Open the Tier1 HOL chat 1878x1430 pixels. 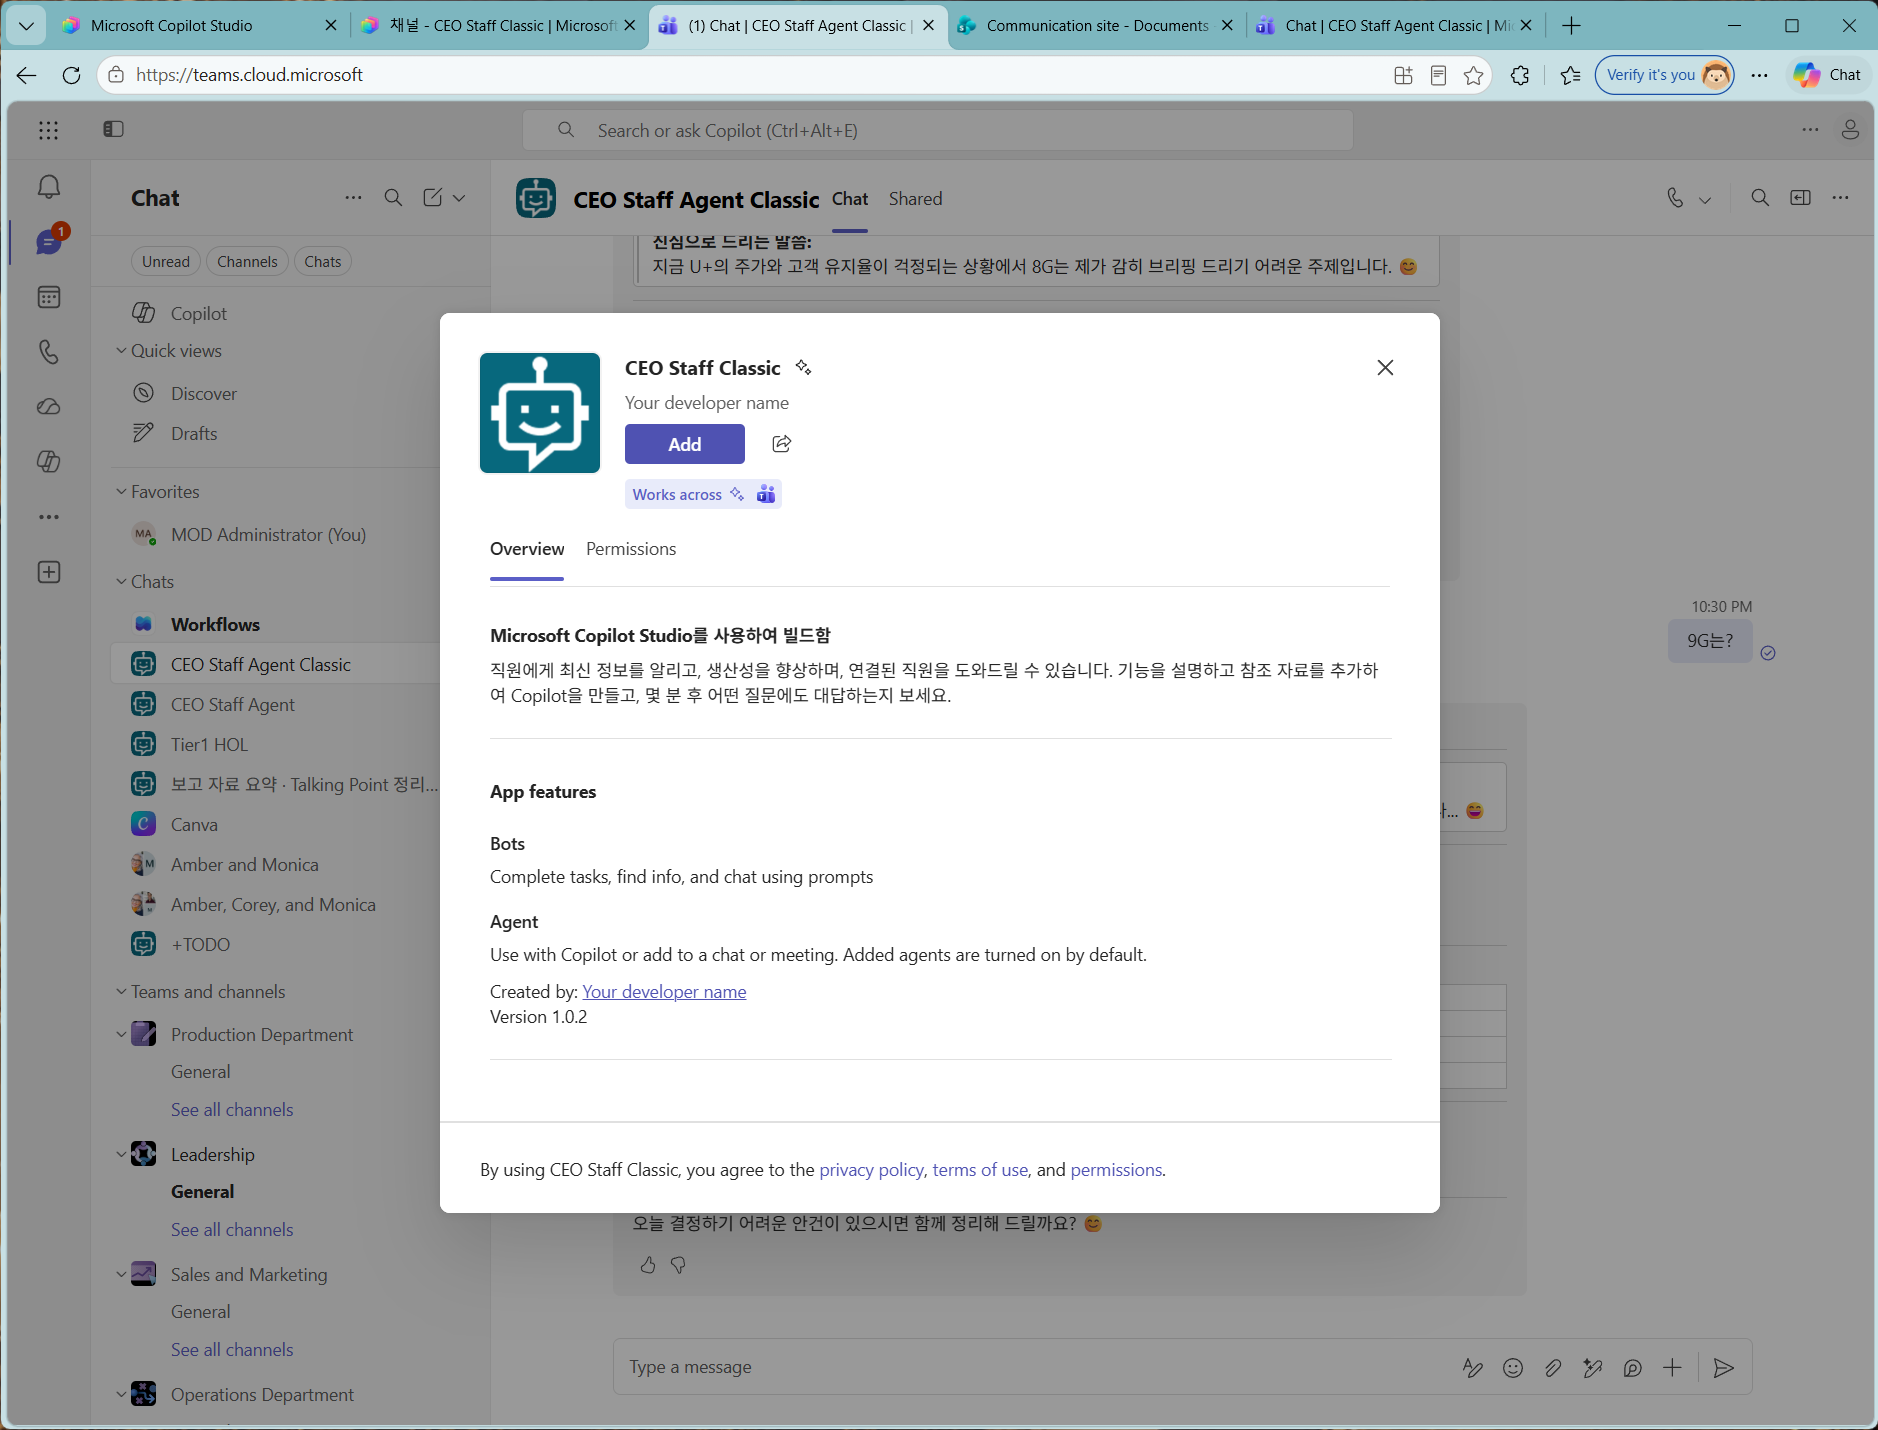pos(275,745)
